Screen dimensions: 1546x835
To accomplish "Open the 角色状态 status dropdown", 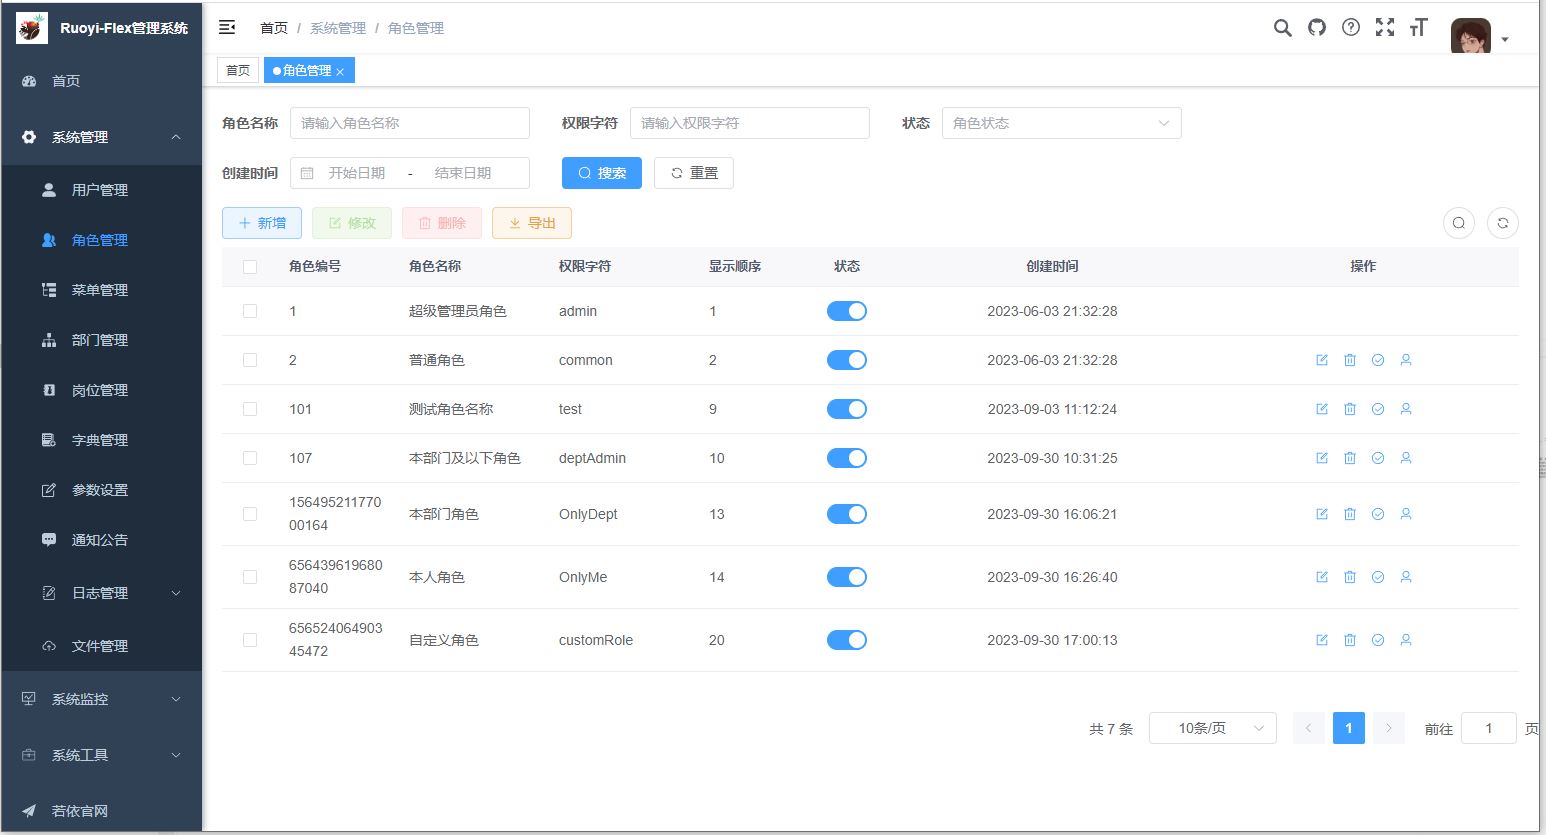I will click(x=1061, y=122).
